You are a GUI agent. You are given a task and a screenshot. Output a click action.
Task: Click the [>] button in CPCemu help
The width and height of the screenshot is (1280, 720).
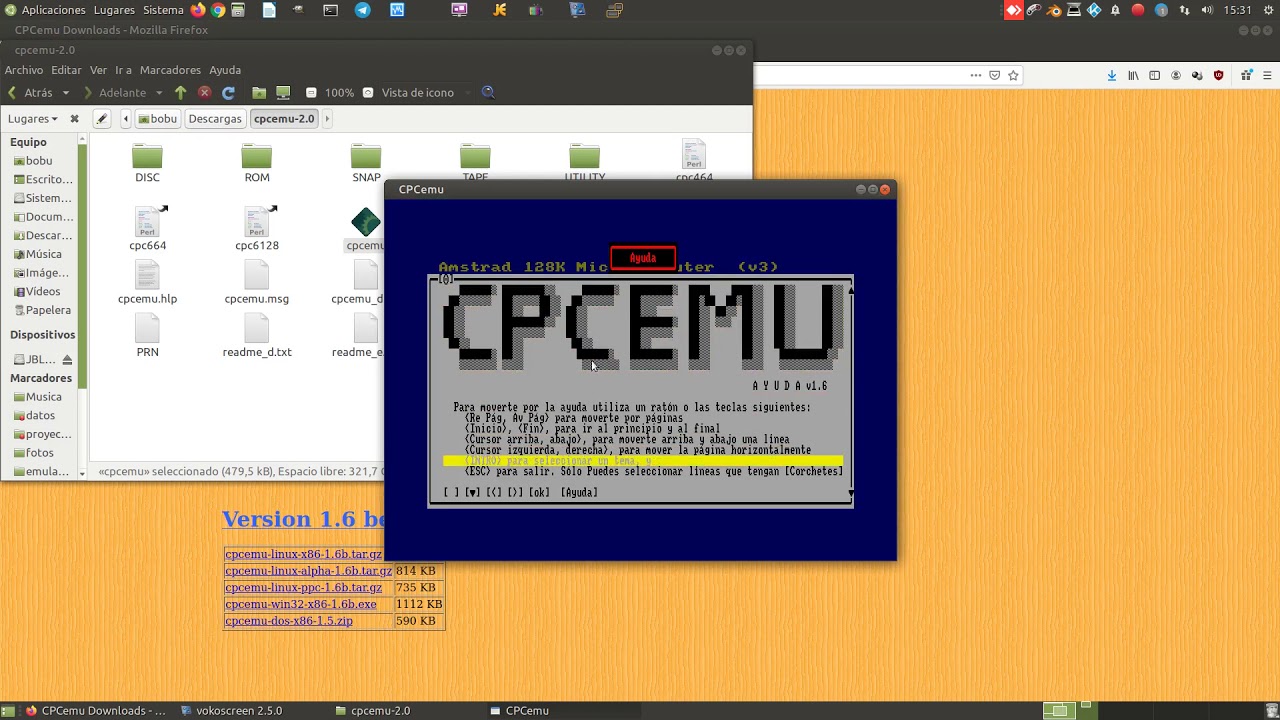(x=515, y=492)
